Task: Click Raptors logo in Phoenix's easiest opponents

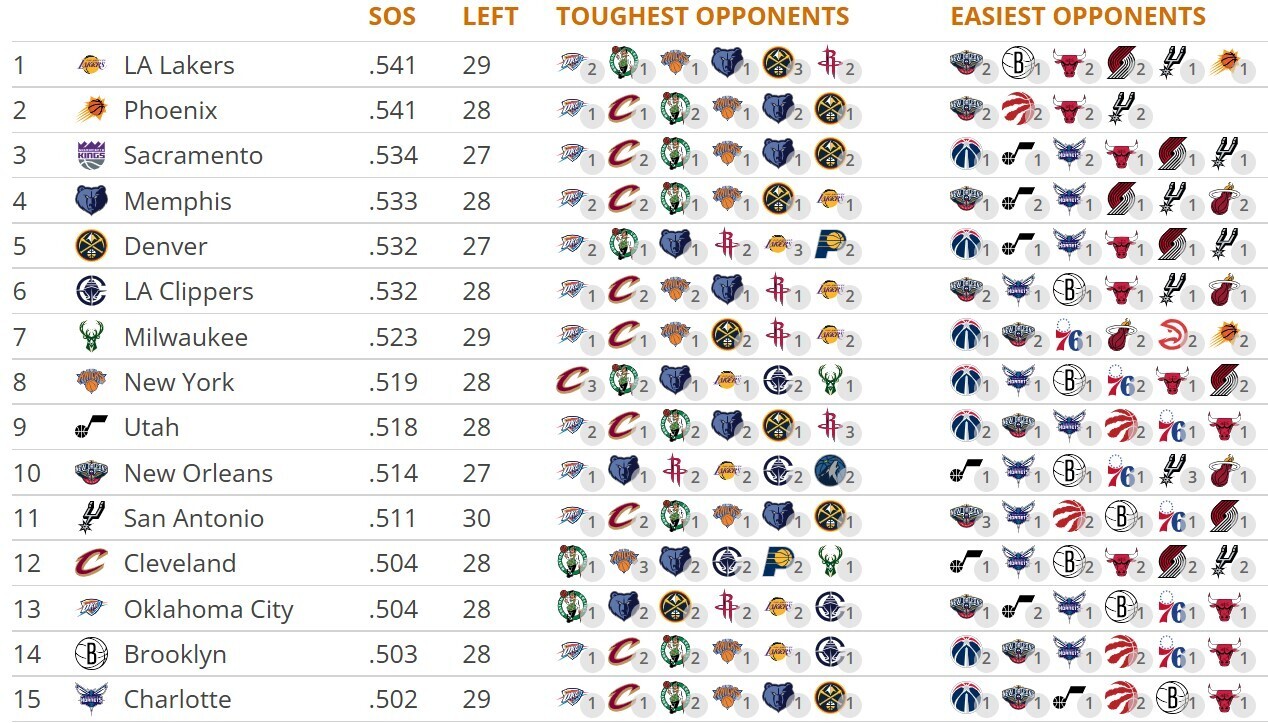Action: [x=1016, y=108]
